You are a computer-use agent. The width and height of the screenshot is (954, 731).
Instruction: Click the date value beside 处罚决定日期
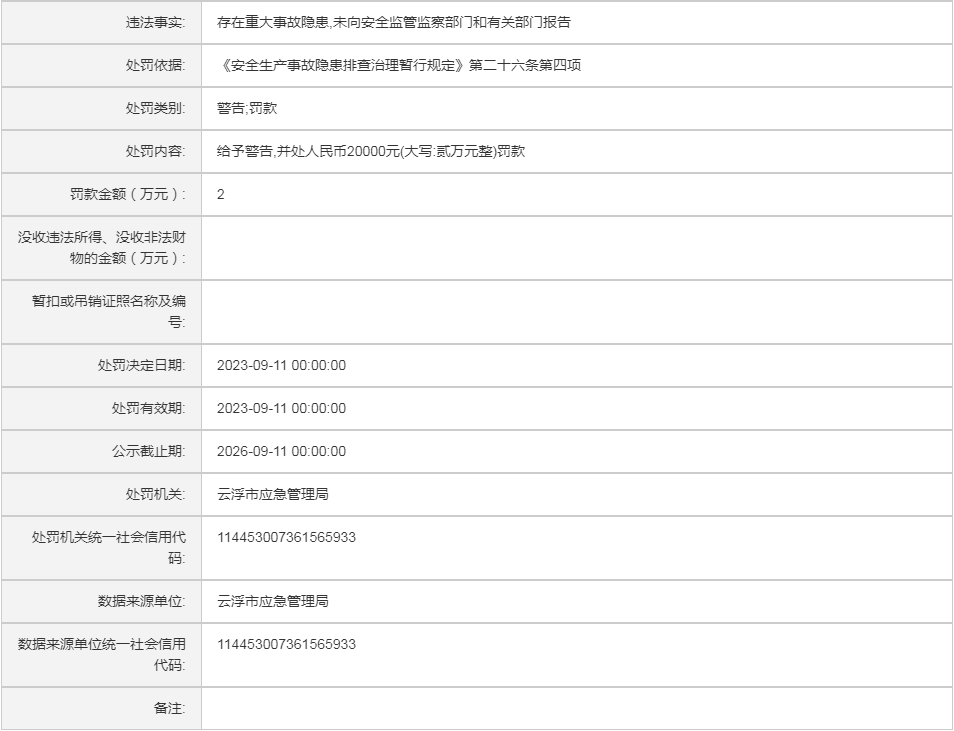281,365
